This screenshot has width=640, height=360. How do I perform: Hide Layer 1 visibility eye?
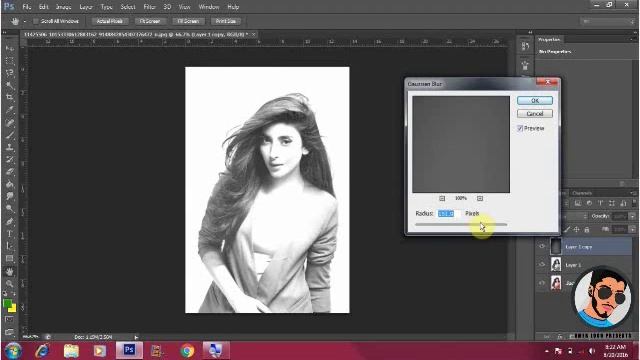pos(542,264)
